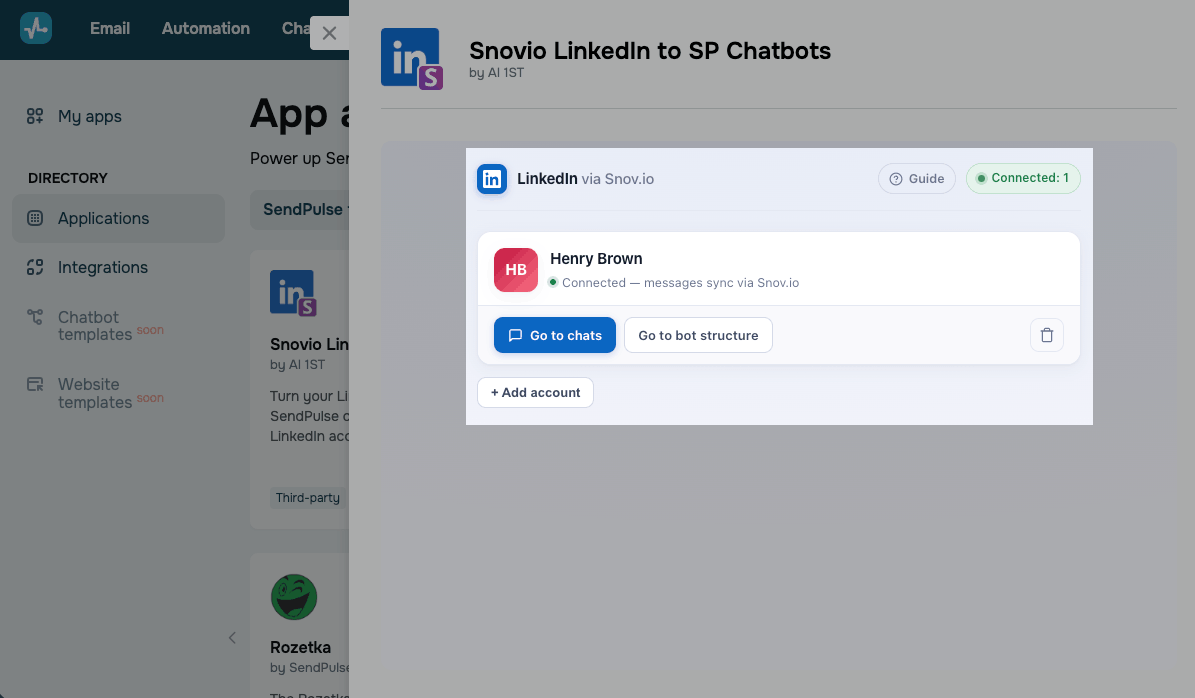Image resolution: width=1195 pixels, height=698 pixels.
Task: Go to My apps
Action: (x=89, y=117)
